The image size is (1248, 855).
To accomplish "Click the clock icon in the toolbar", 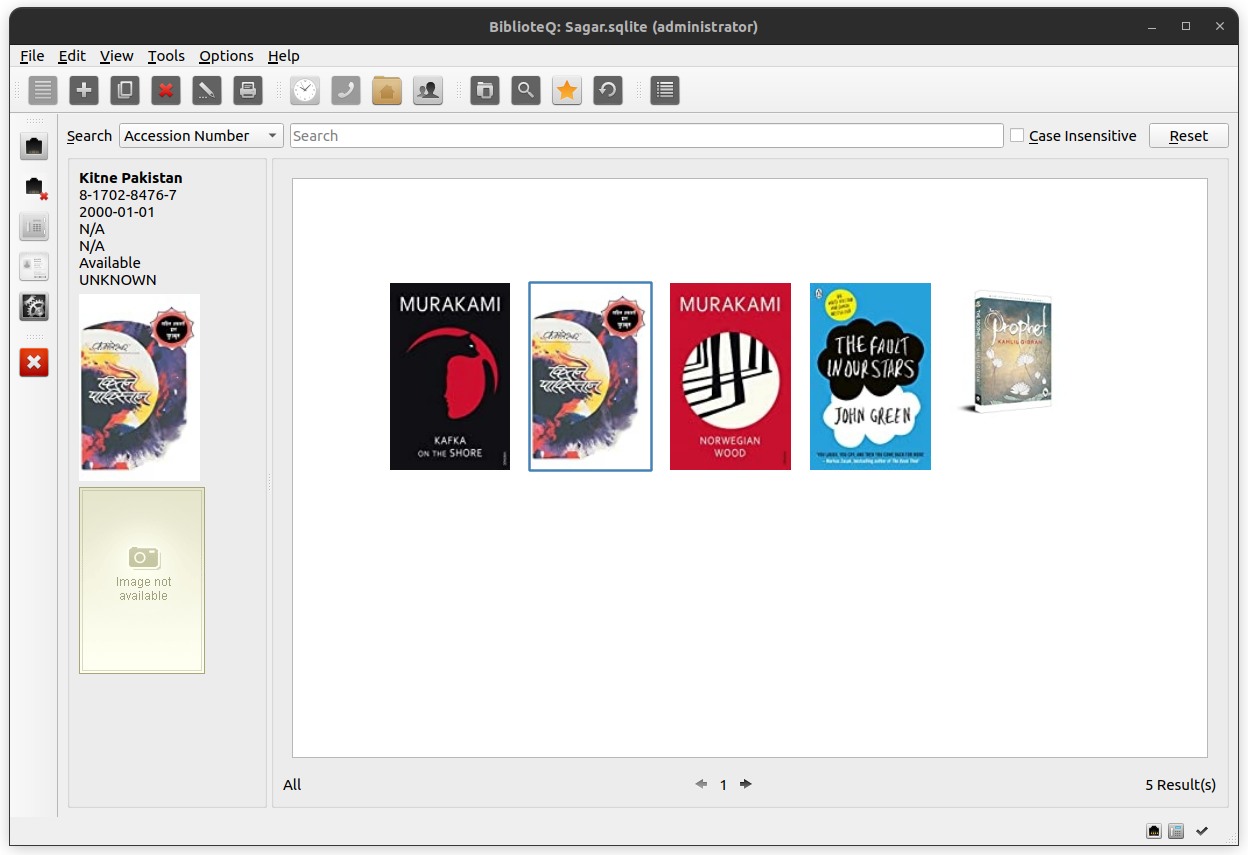I will click(305, 91).
